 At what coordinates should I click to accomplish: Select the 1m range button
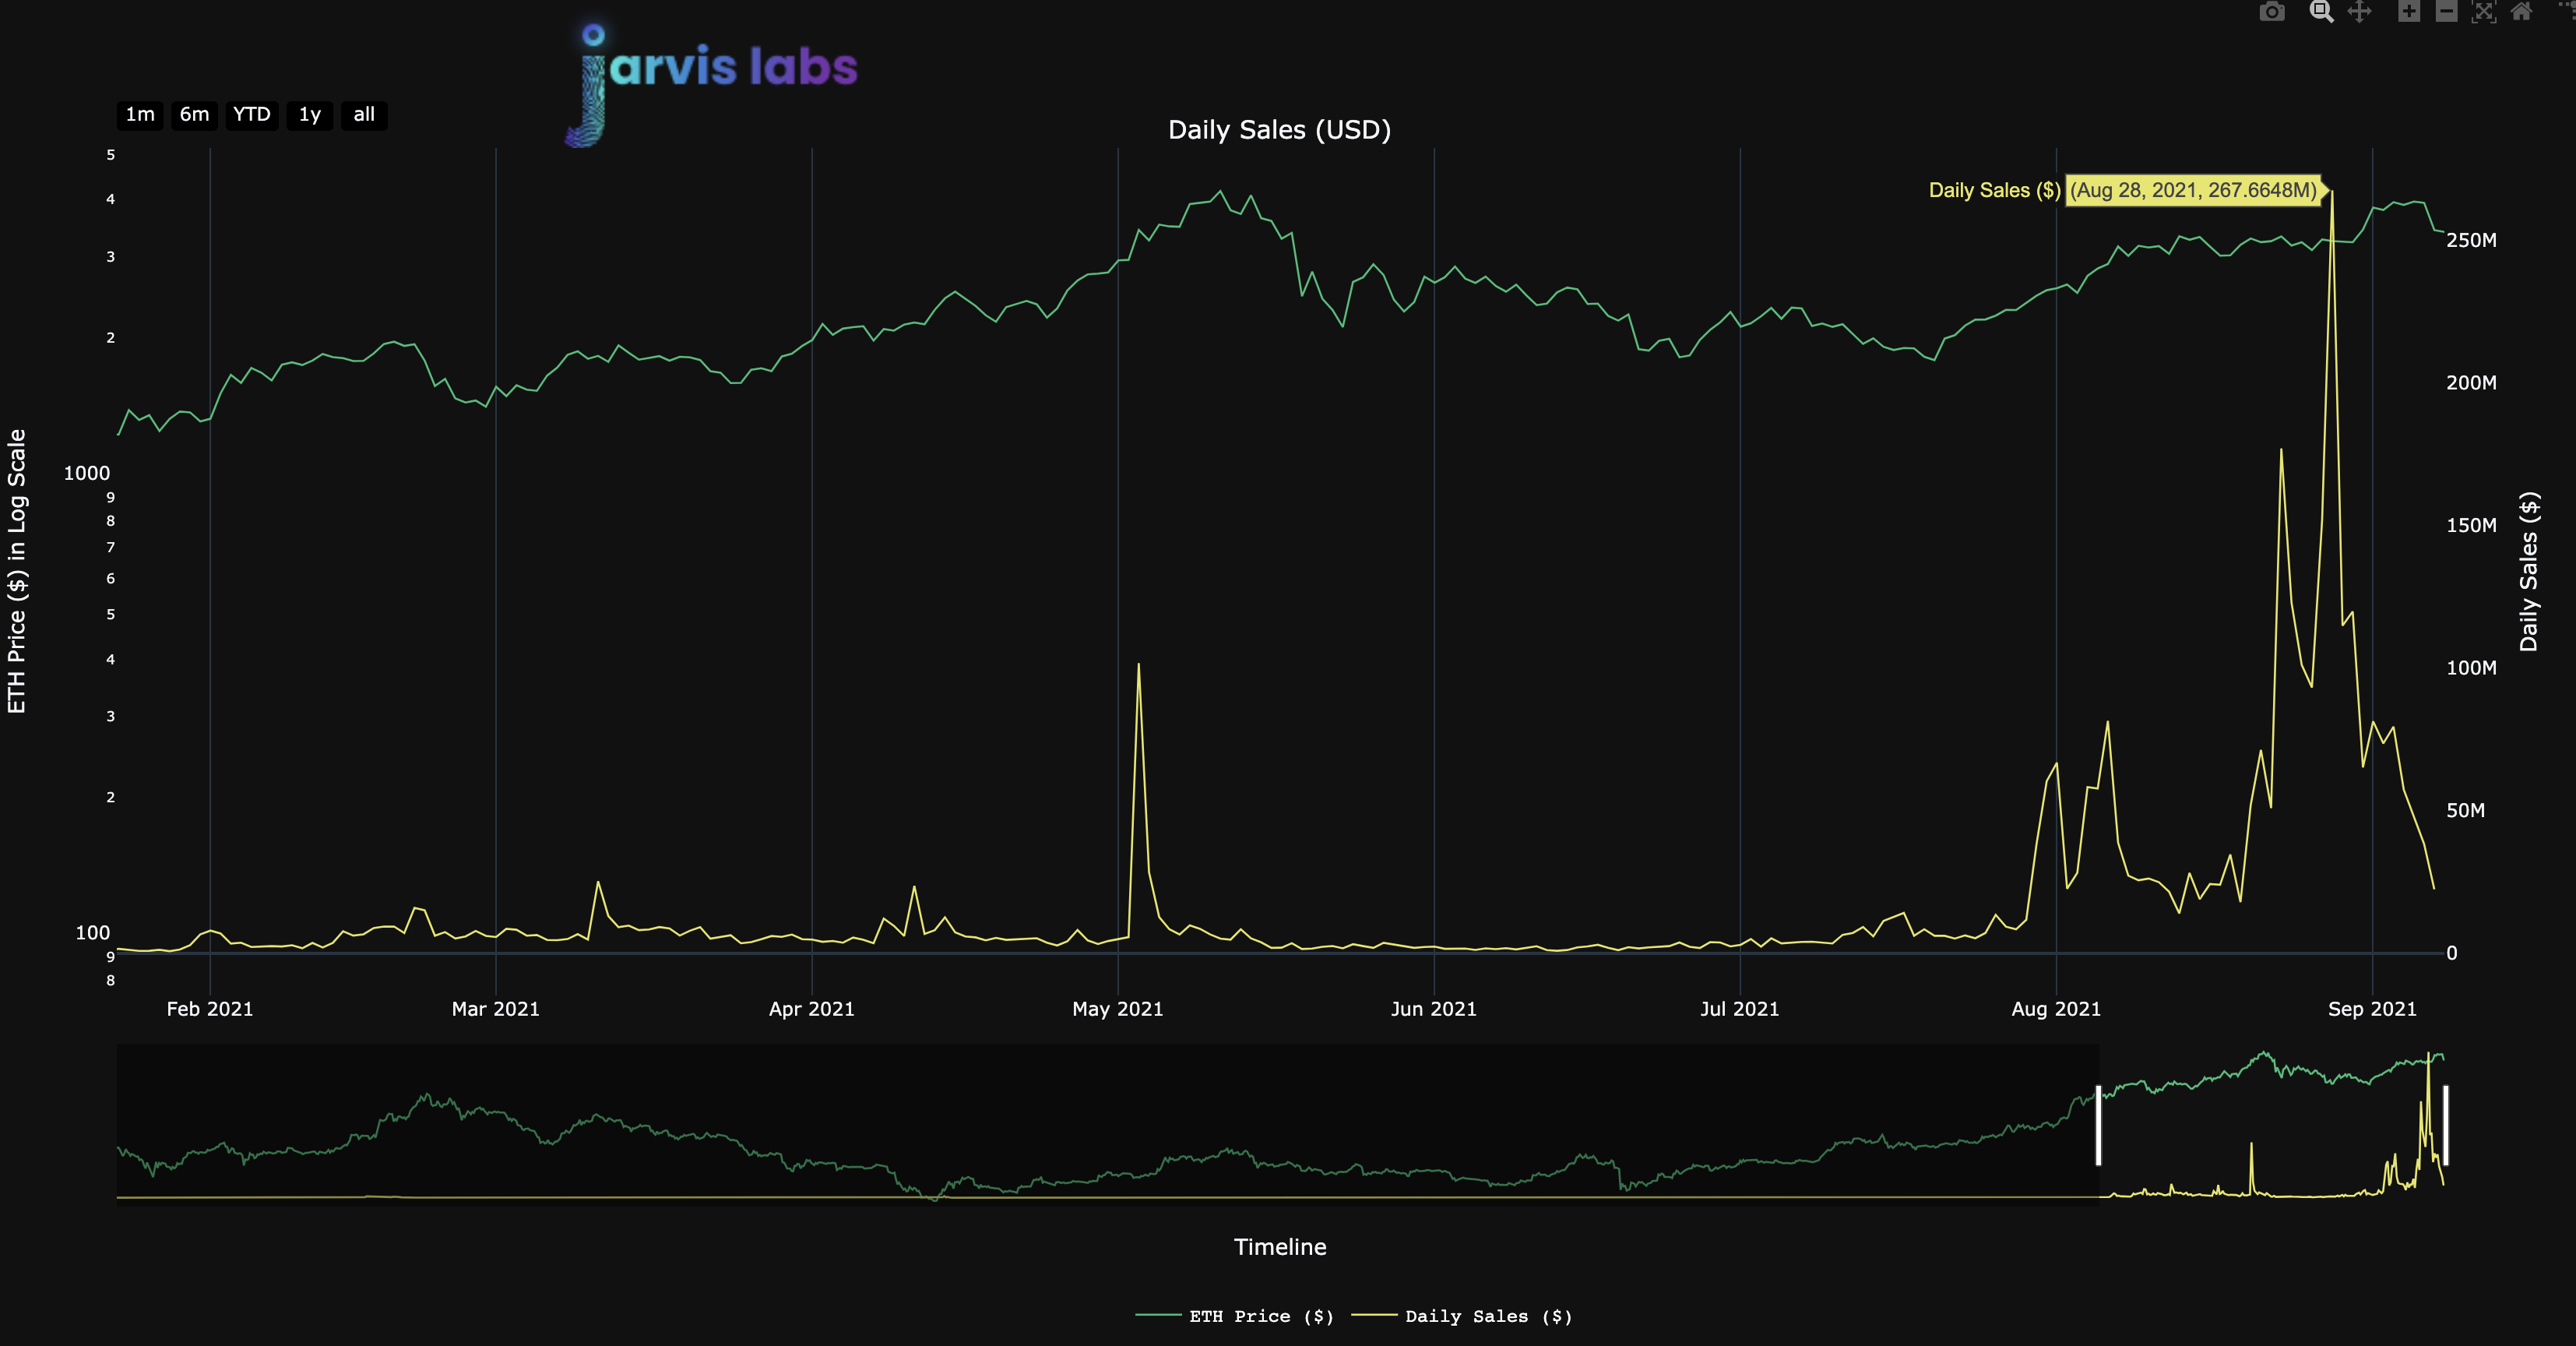(x=140, y=115)
